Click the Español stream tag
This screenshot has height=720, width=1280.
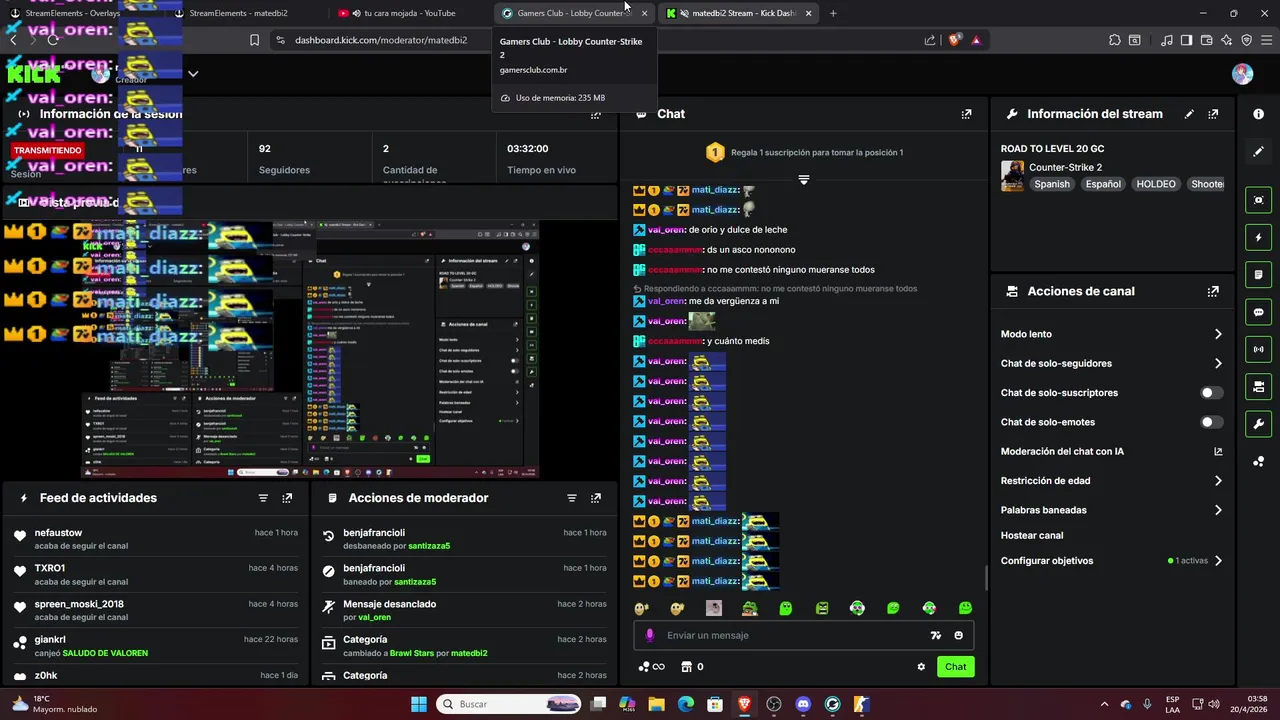click(1103, 184)
